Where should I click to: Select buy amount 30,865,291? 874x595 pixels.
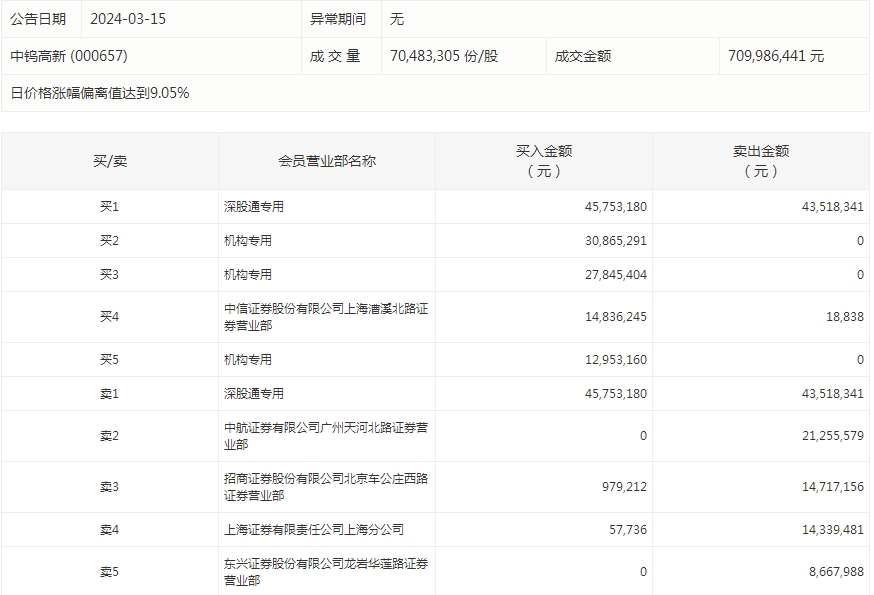coord(616,241)
